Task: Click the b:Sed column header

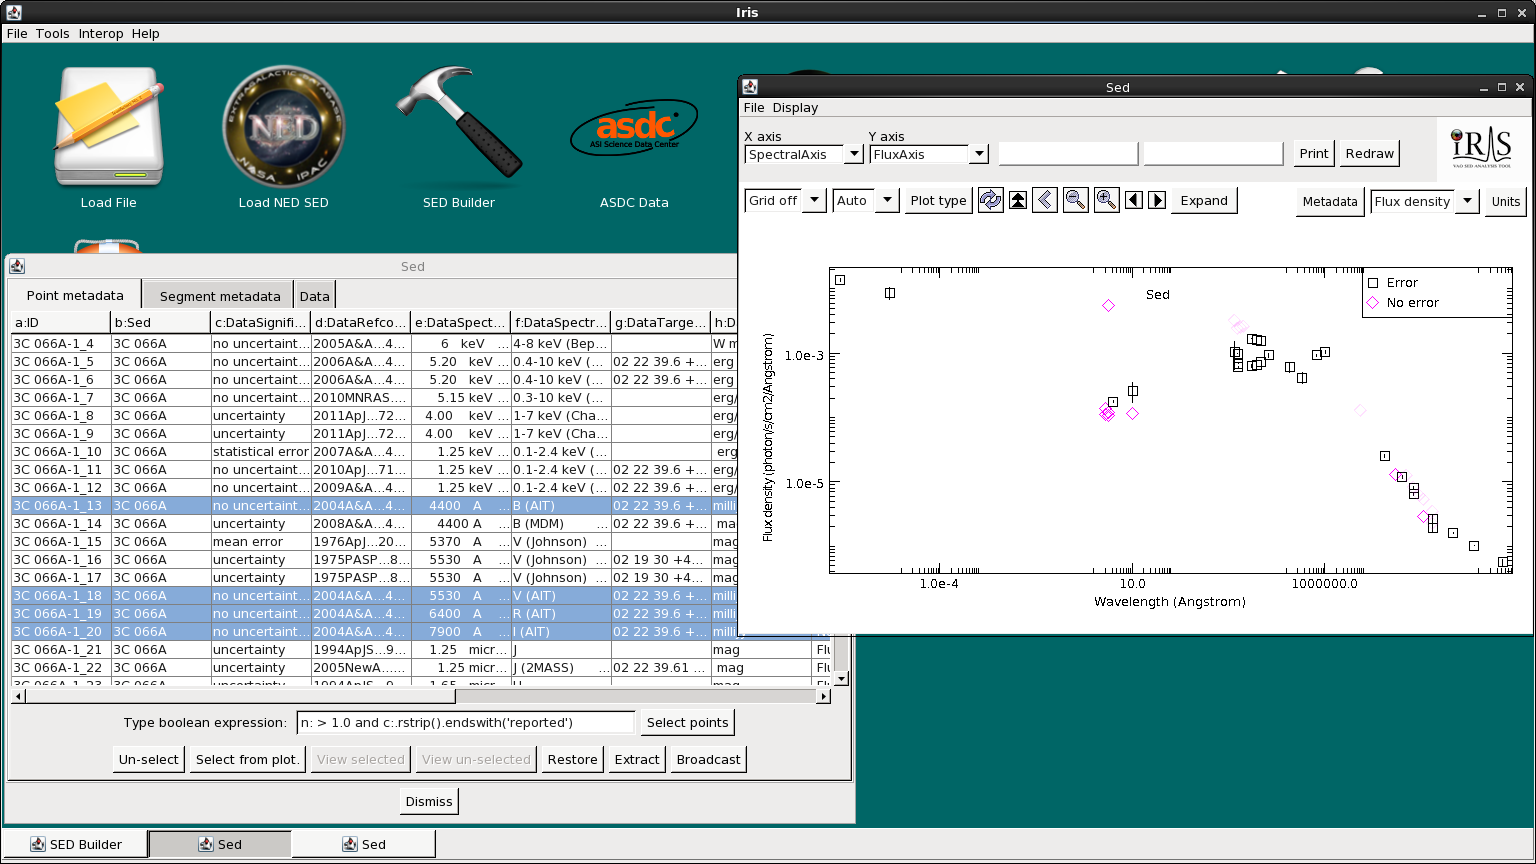Action: click(161, 322)
